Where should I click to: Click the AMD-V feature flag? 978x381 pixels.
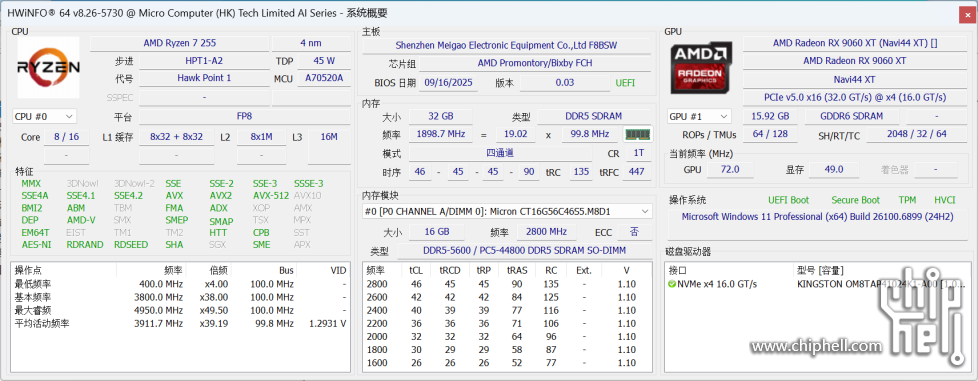click(x=81, y=220)
